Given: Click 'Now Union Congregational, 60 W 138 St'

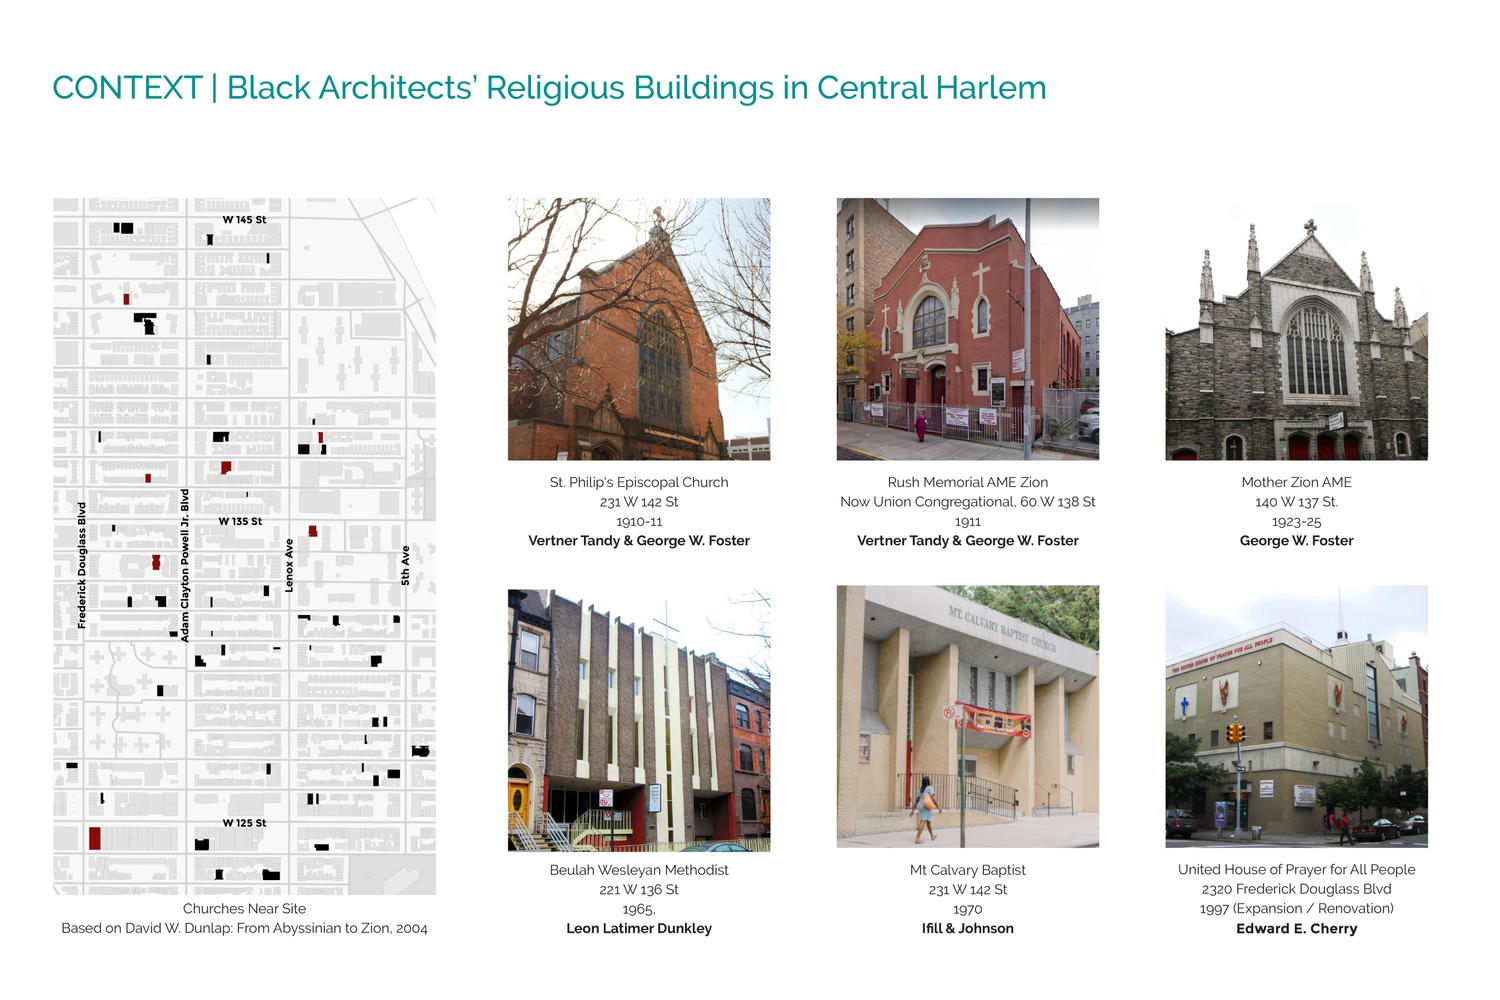Looking at the screenshot, I should 968,502.
